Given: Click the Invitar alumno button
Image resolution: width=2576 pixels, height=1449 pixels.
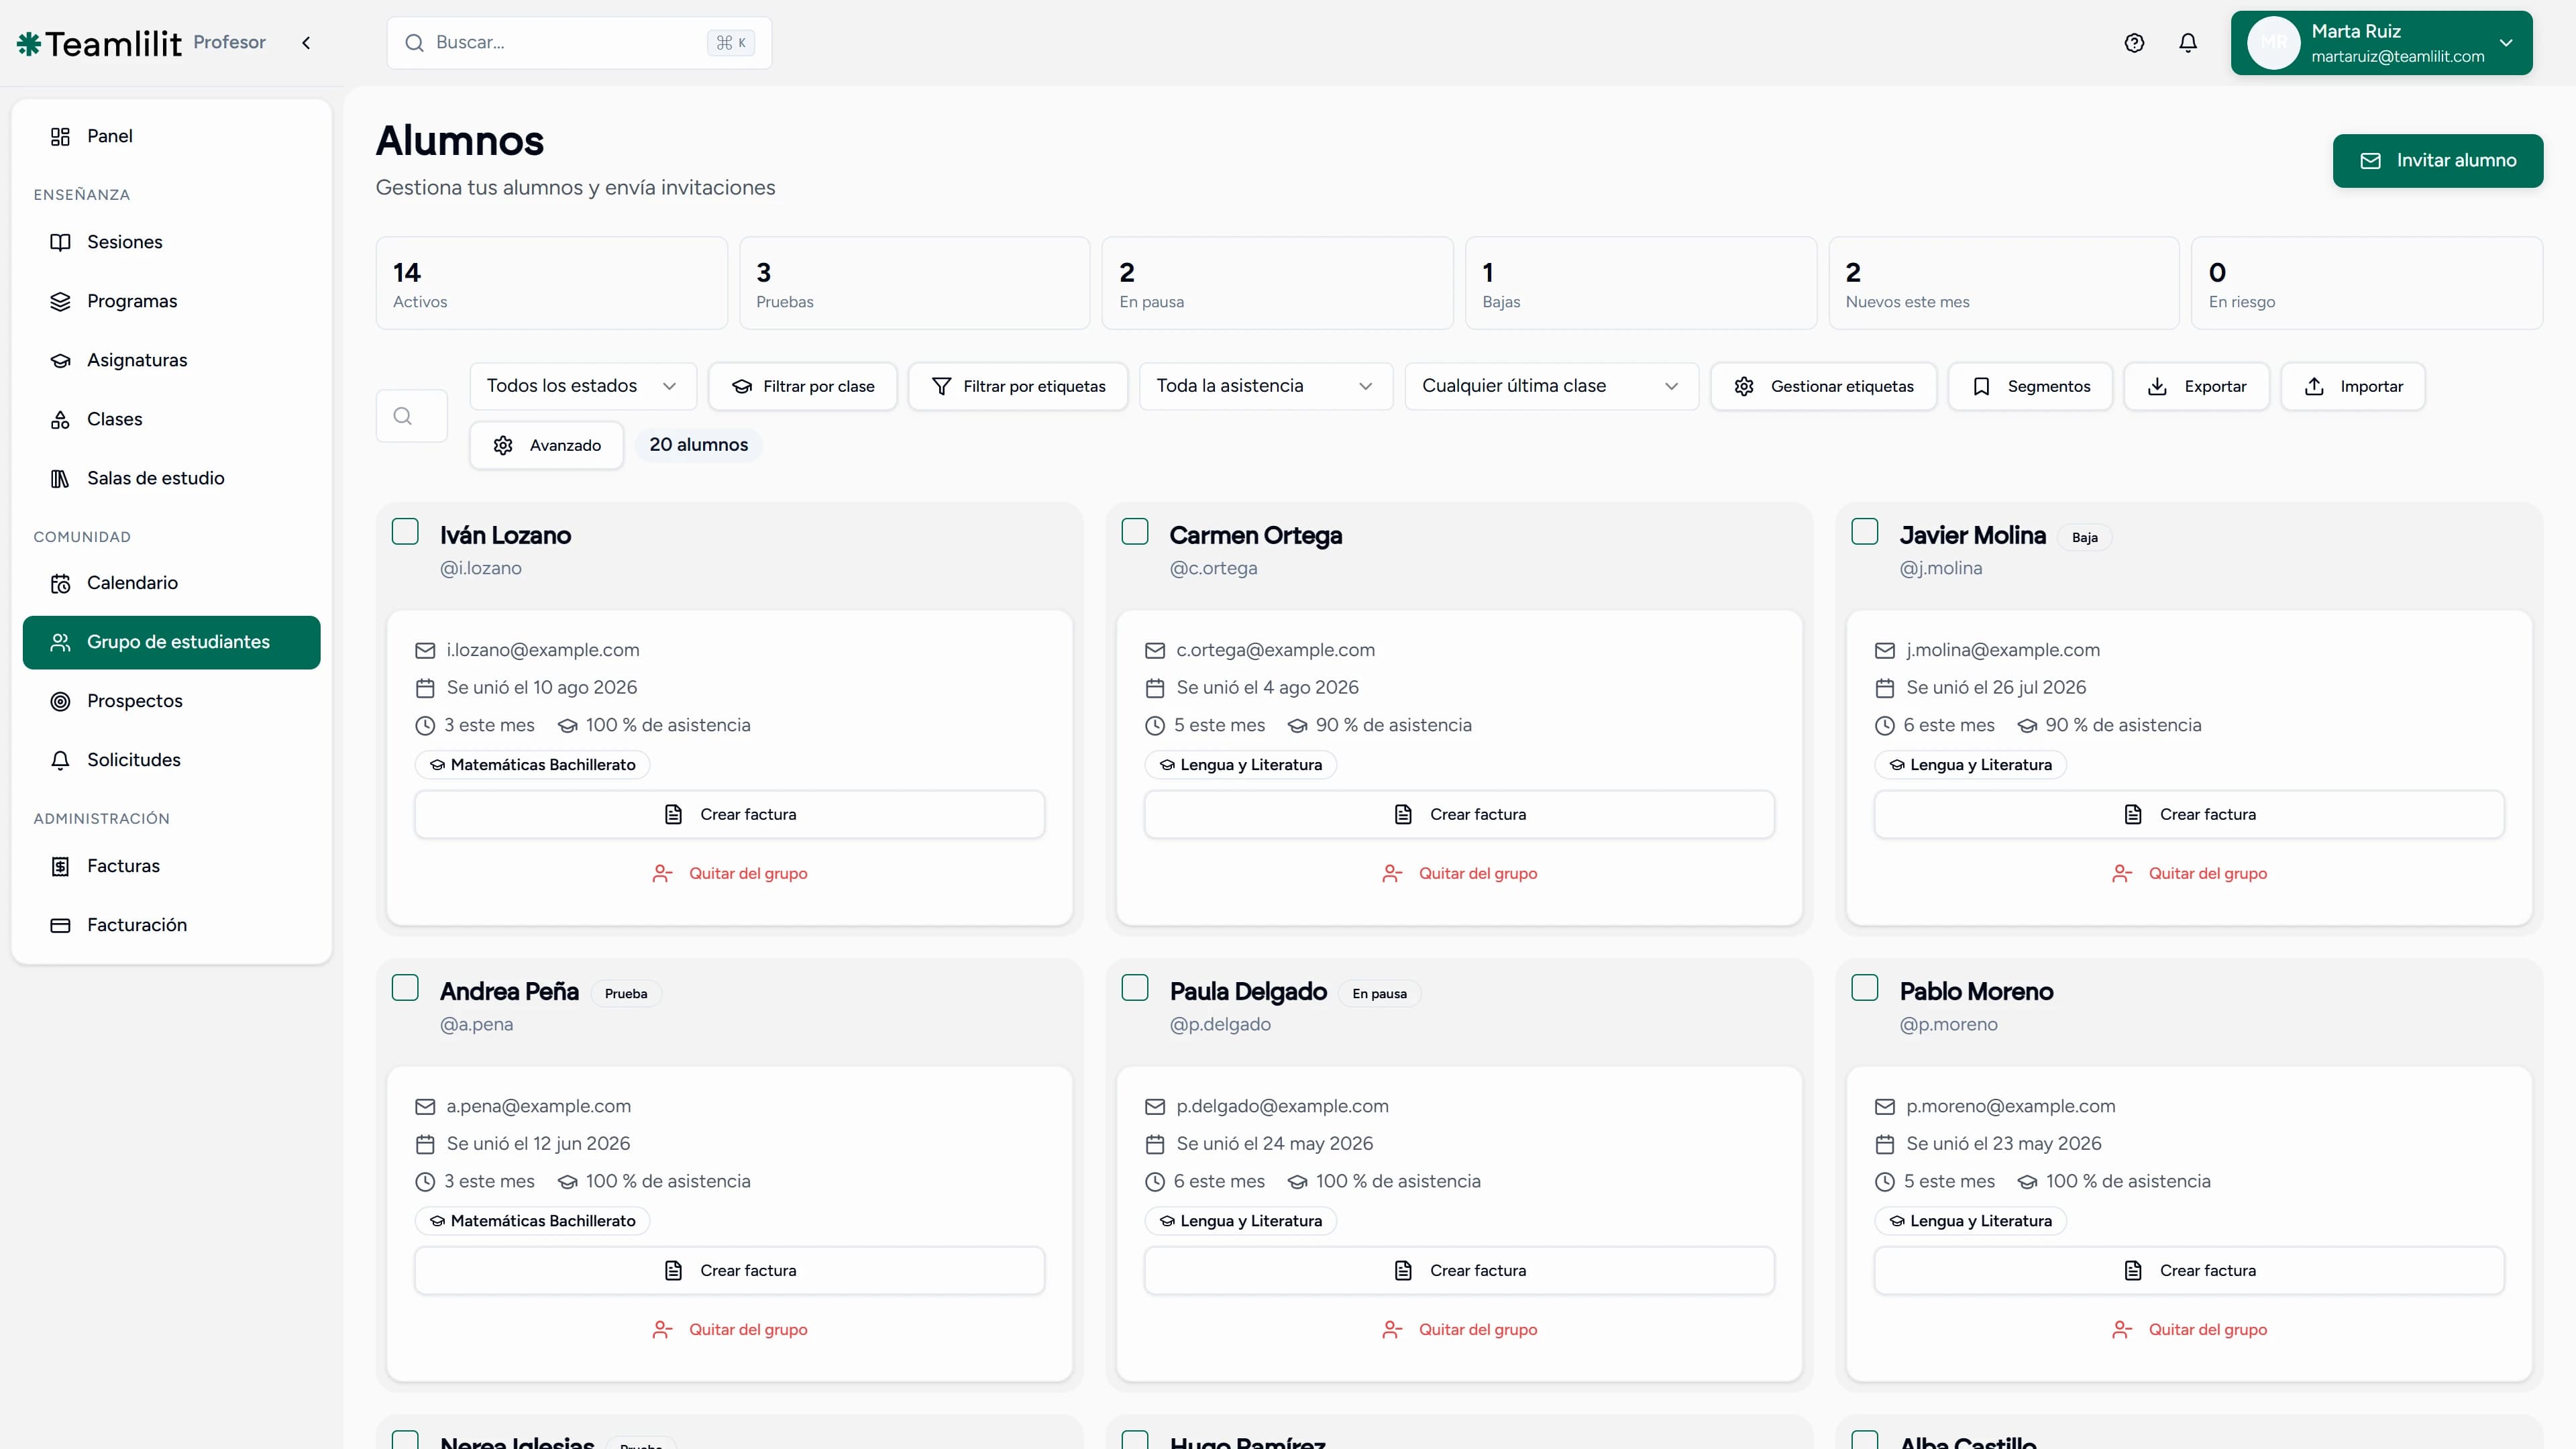Looking at the screenshot, I should [2438, 161].
